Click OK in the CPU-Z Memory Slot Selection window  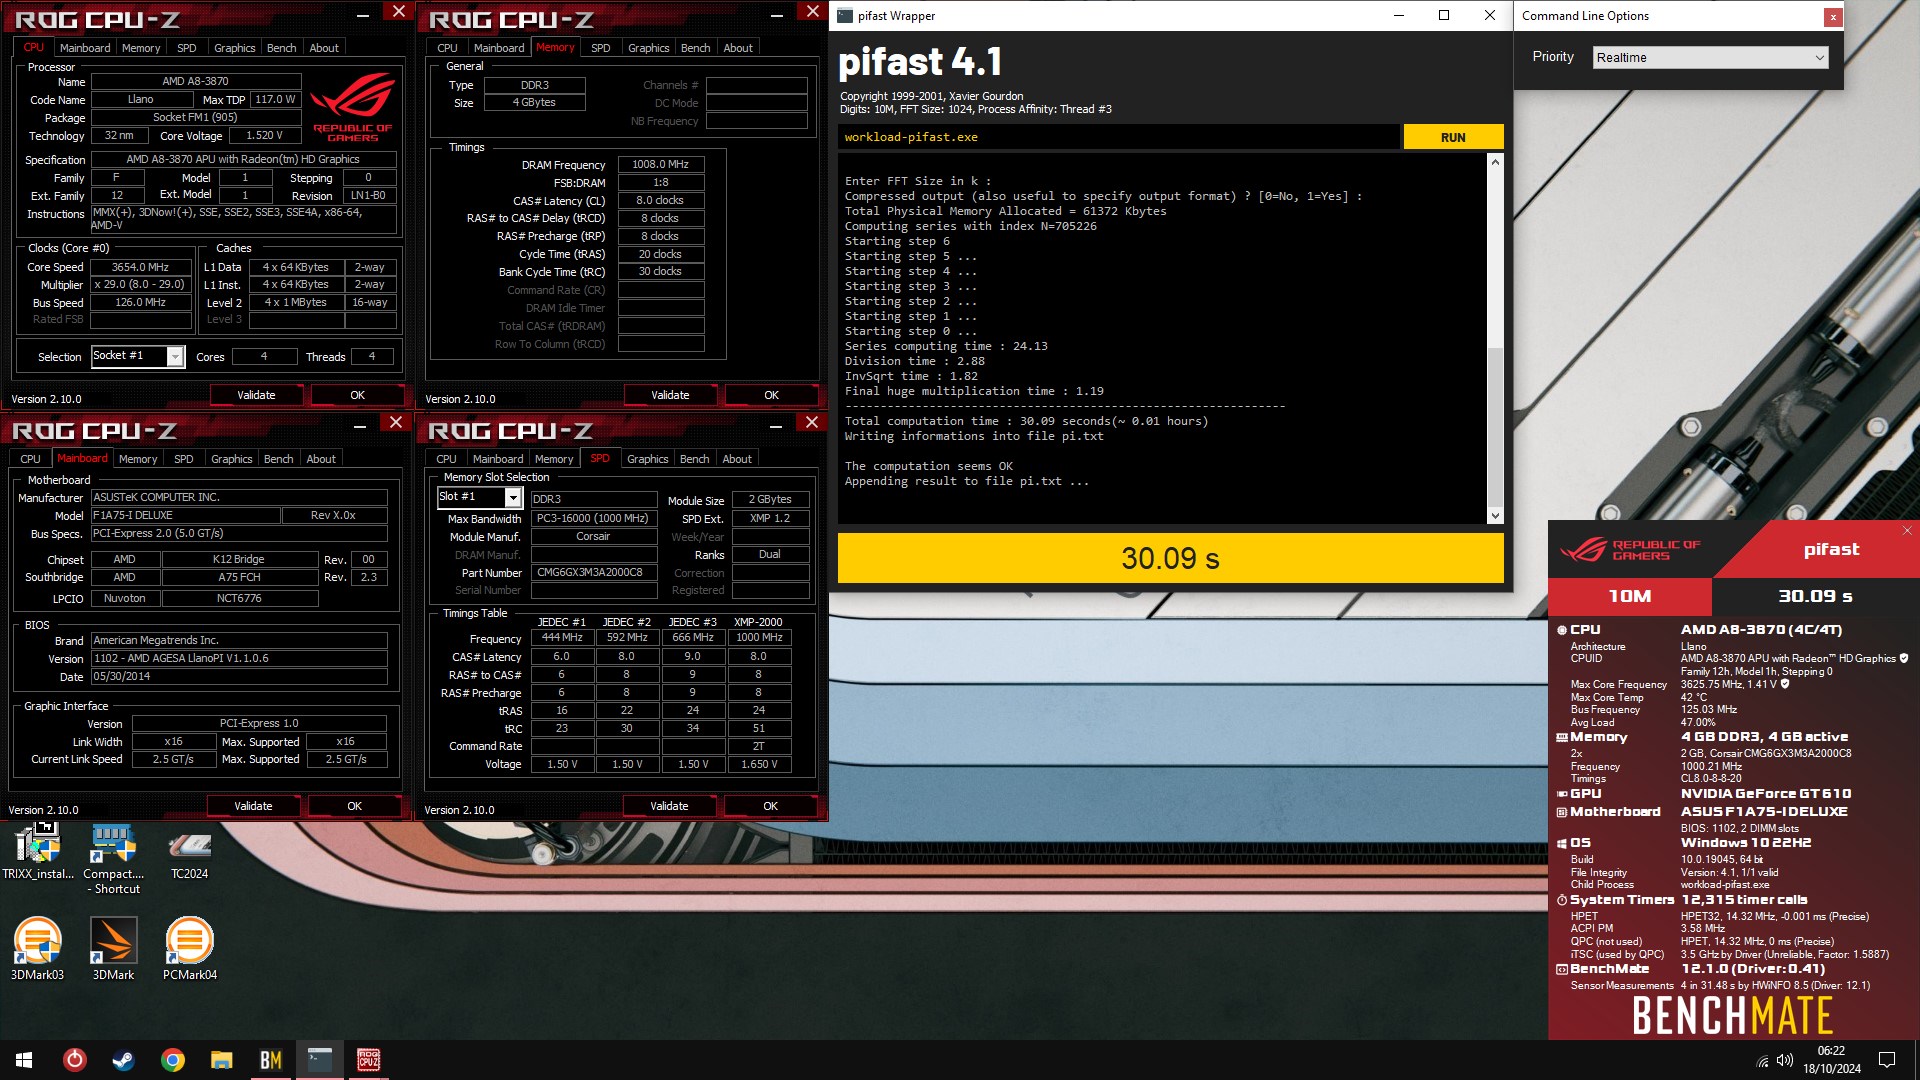(x=770, y=806)
